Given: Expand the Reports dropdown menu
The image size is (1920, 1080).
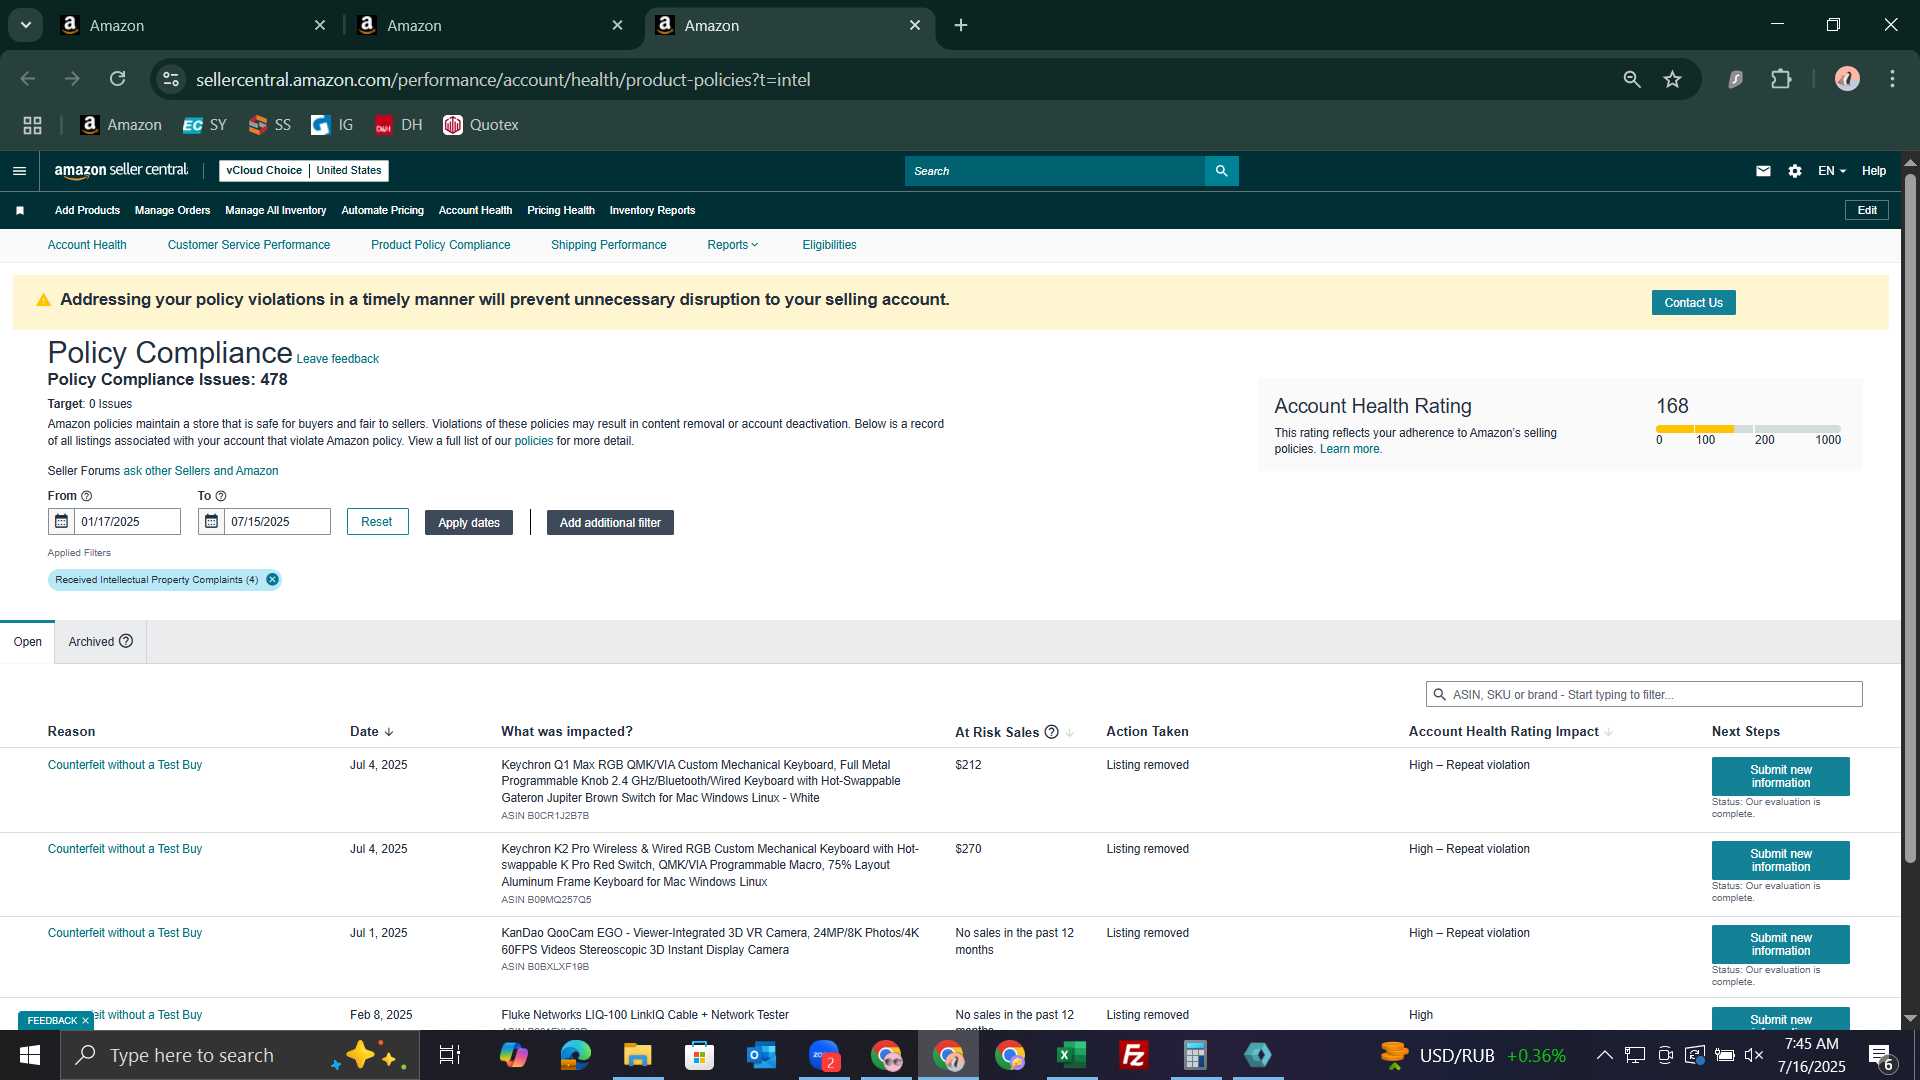Looking at the screenshot, I should (x=732, y=245).
